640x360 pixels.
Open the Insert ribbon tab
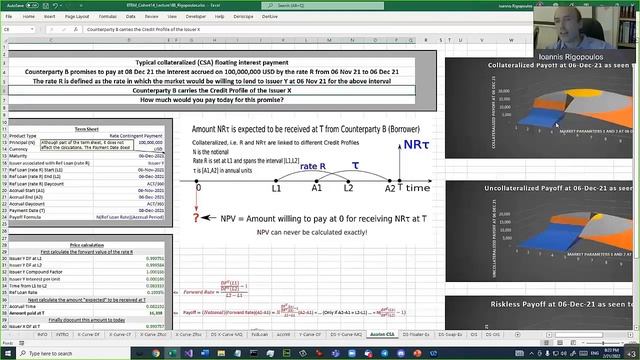[49, 17]
